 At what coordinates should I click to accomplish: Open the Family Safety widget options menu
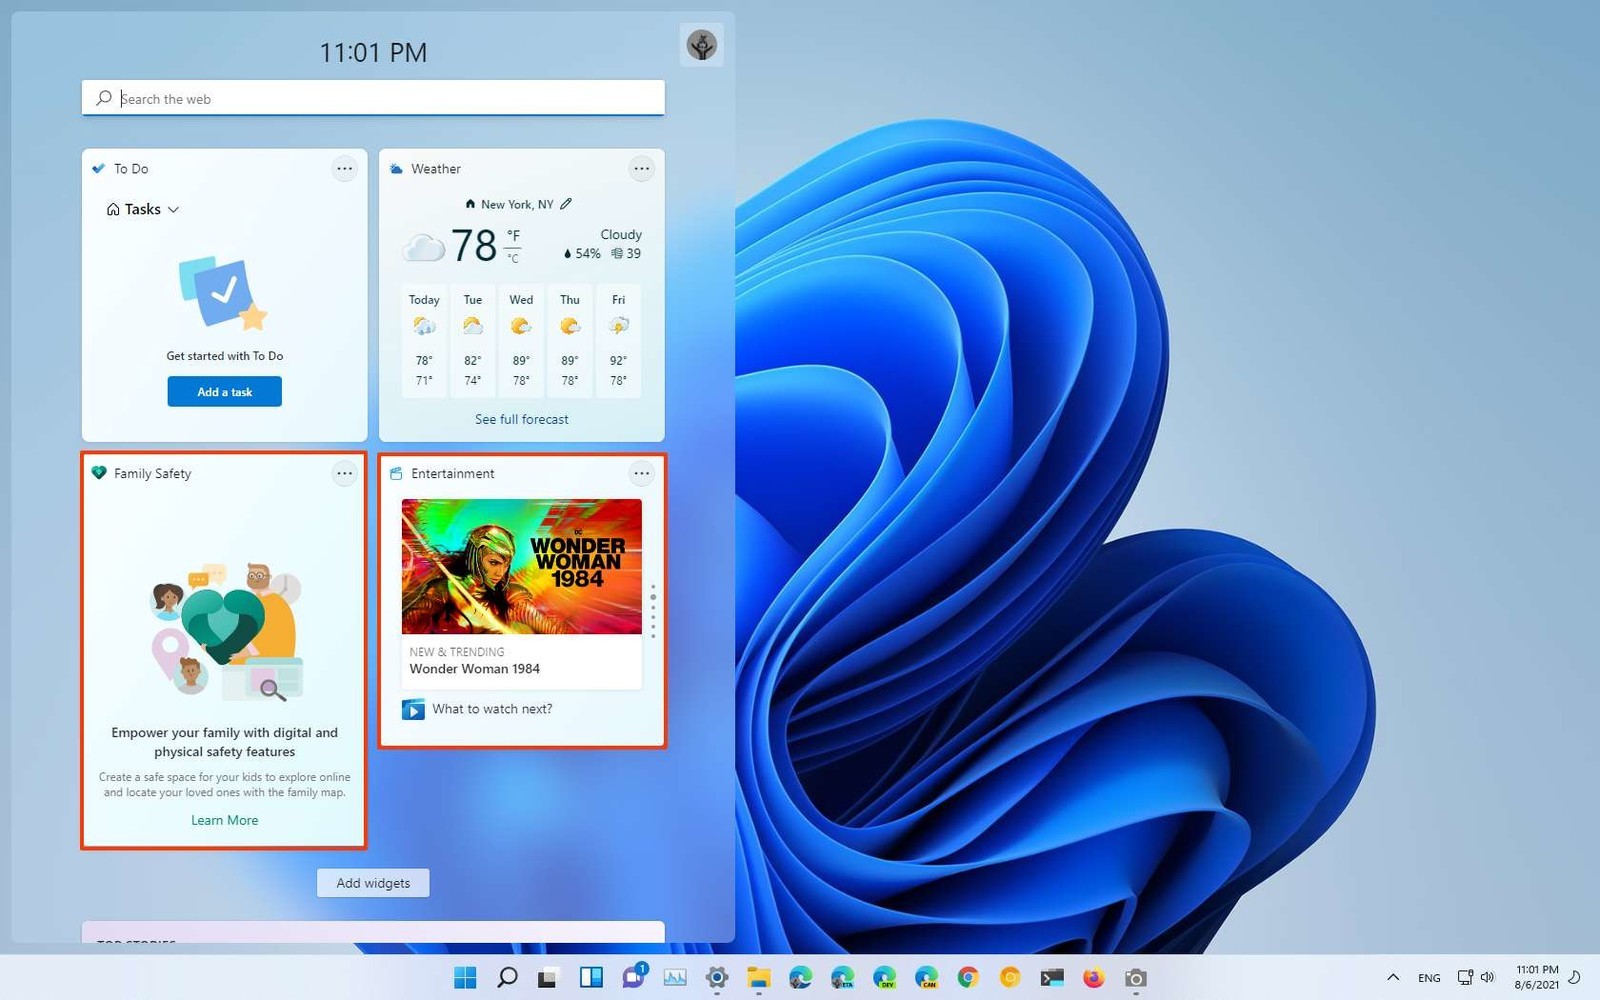344,474
